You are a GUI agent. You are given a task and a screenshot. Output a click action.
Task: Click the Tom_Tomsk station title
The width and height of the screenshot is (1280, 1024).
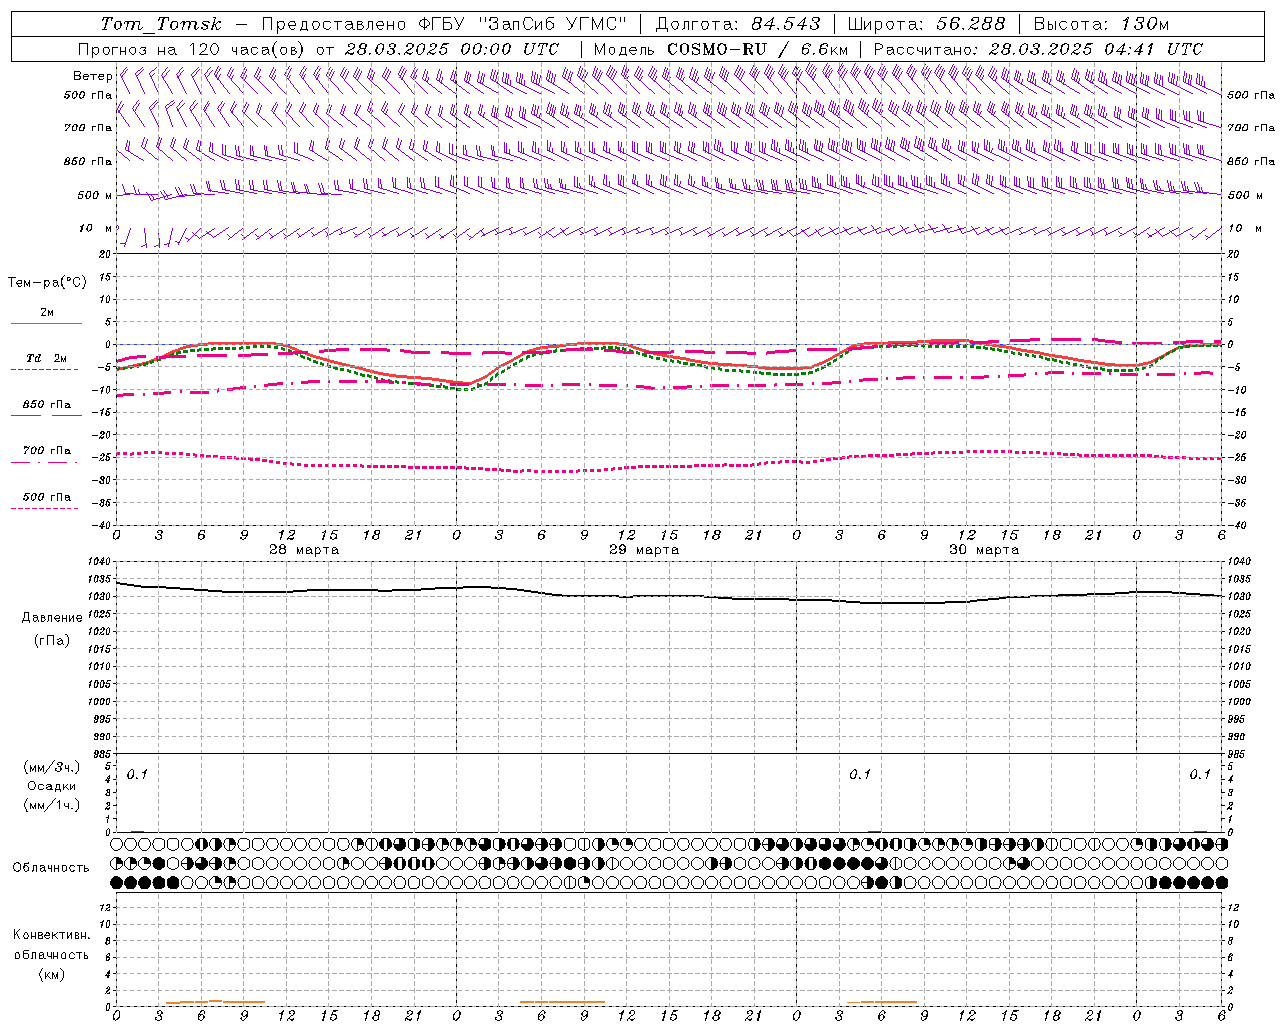(x=162, y=24)
